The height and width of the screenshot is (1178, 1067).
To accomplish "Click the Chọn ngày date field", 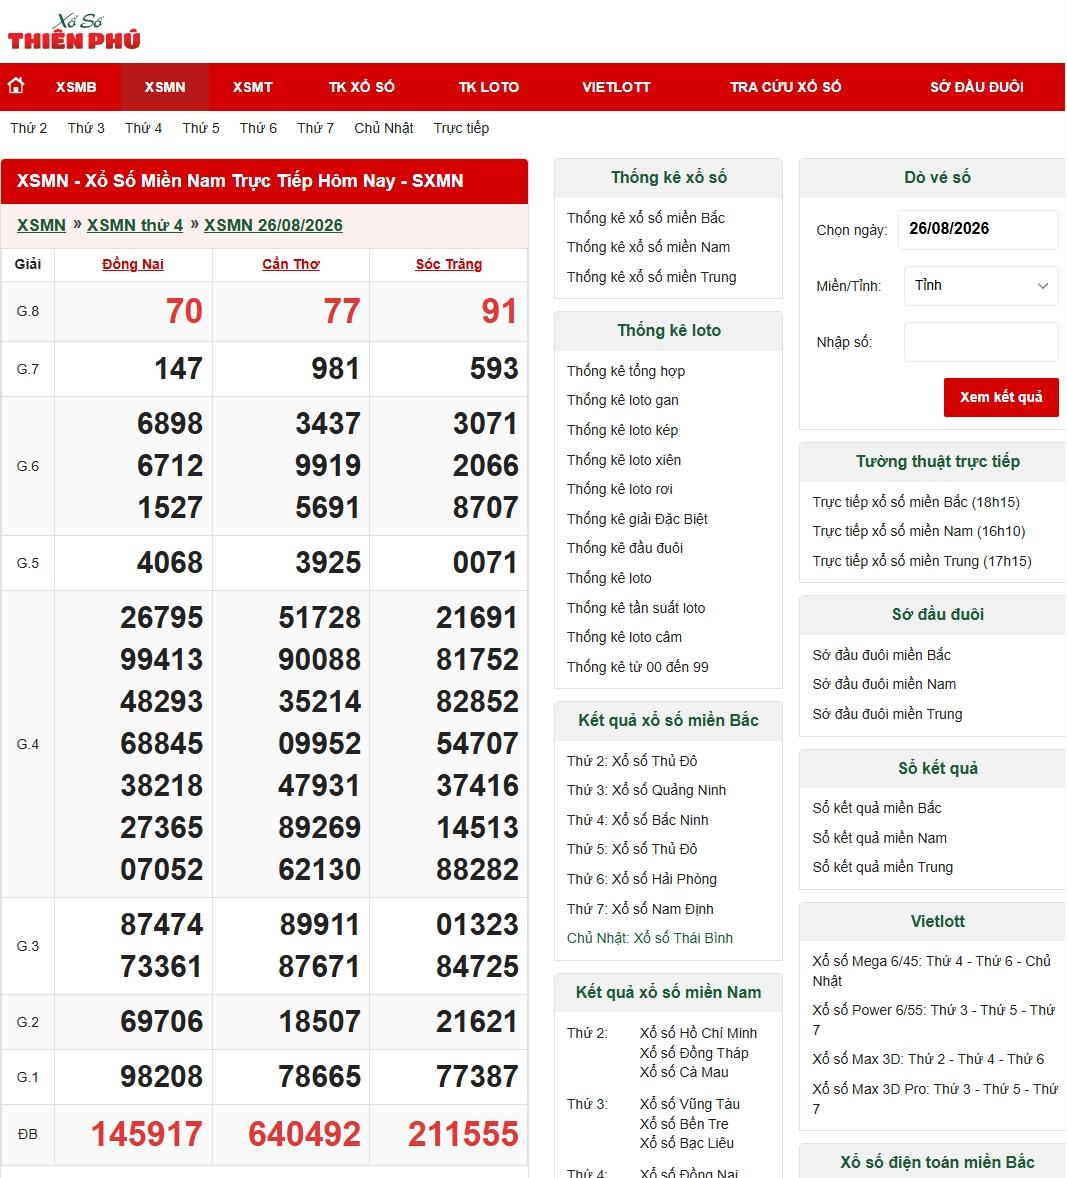I will [978, 229].
